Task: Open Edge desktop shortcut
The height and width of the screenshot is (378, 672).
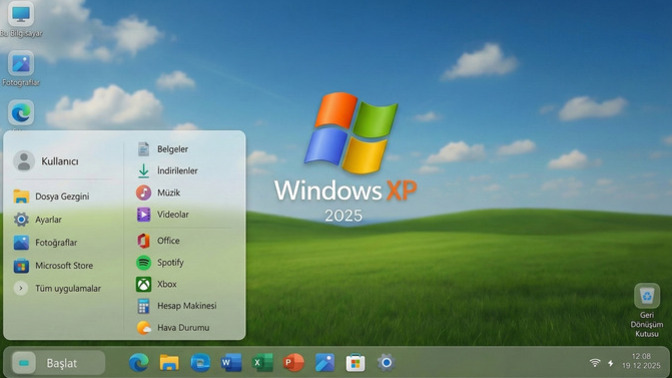Action: pos(21,113)
